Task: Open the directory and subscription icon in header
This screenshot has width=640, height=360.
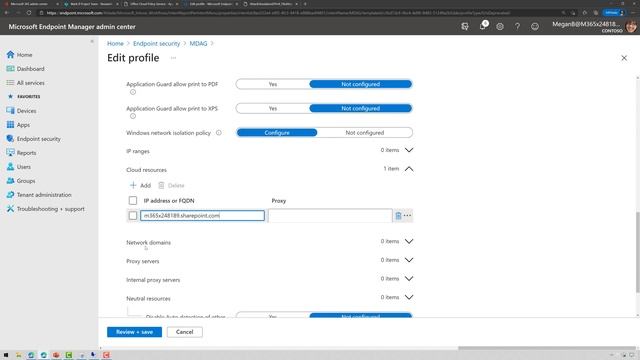Action: (x=465, y=27)
